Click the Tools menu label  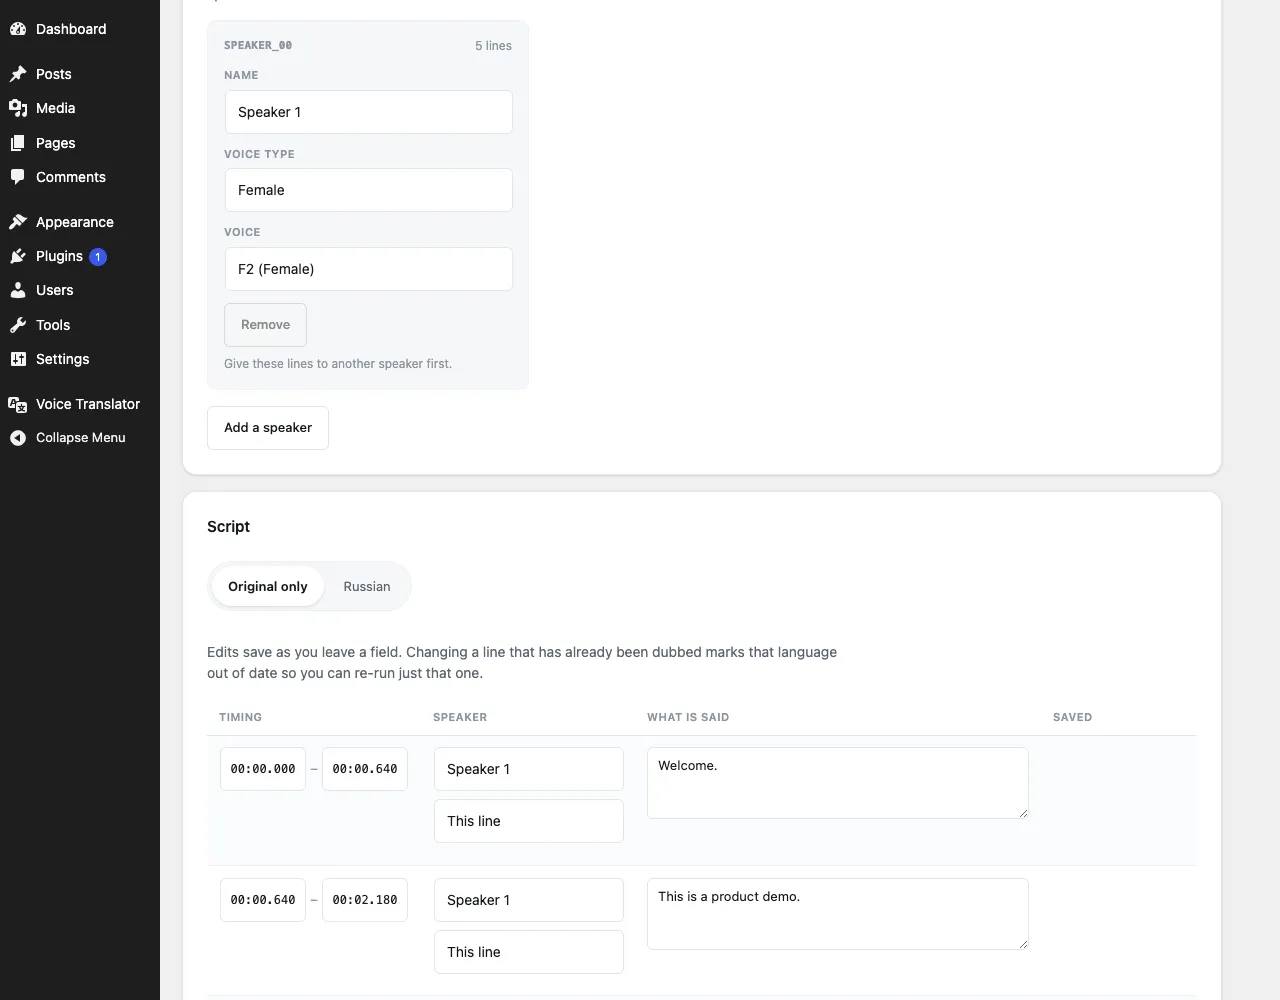[53, 325]
